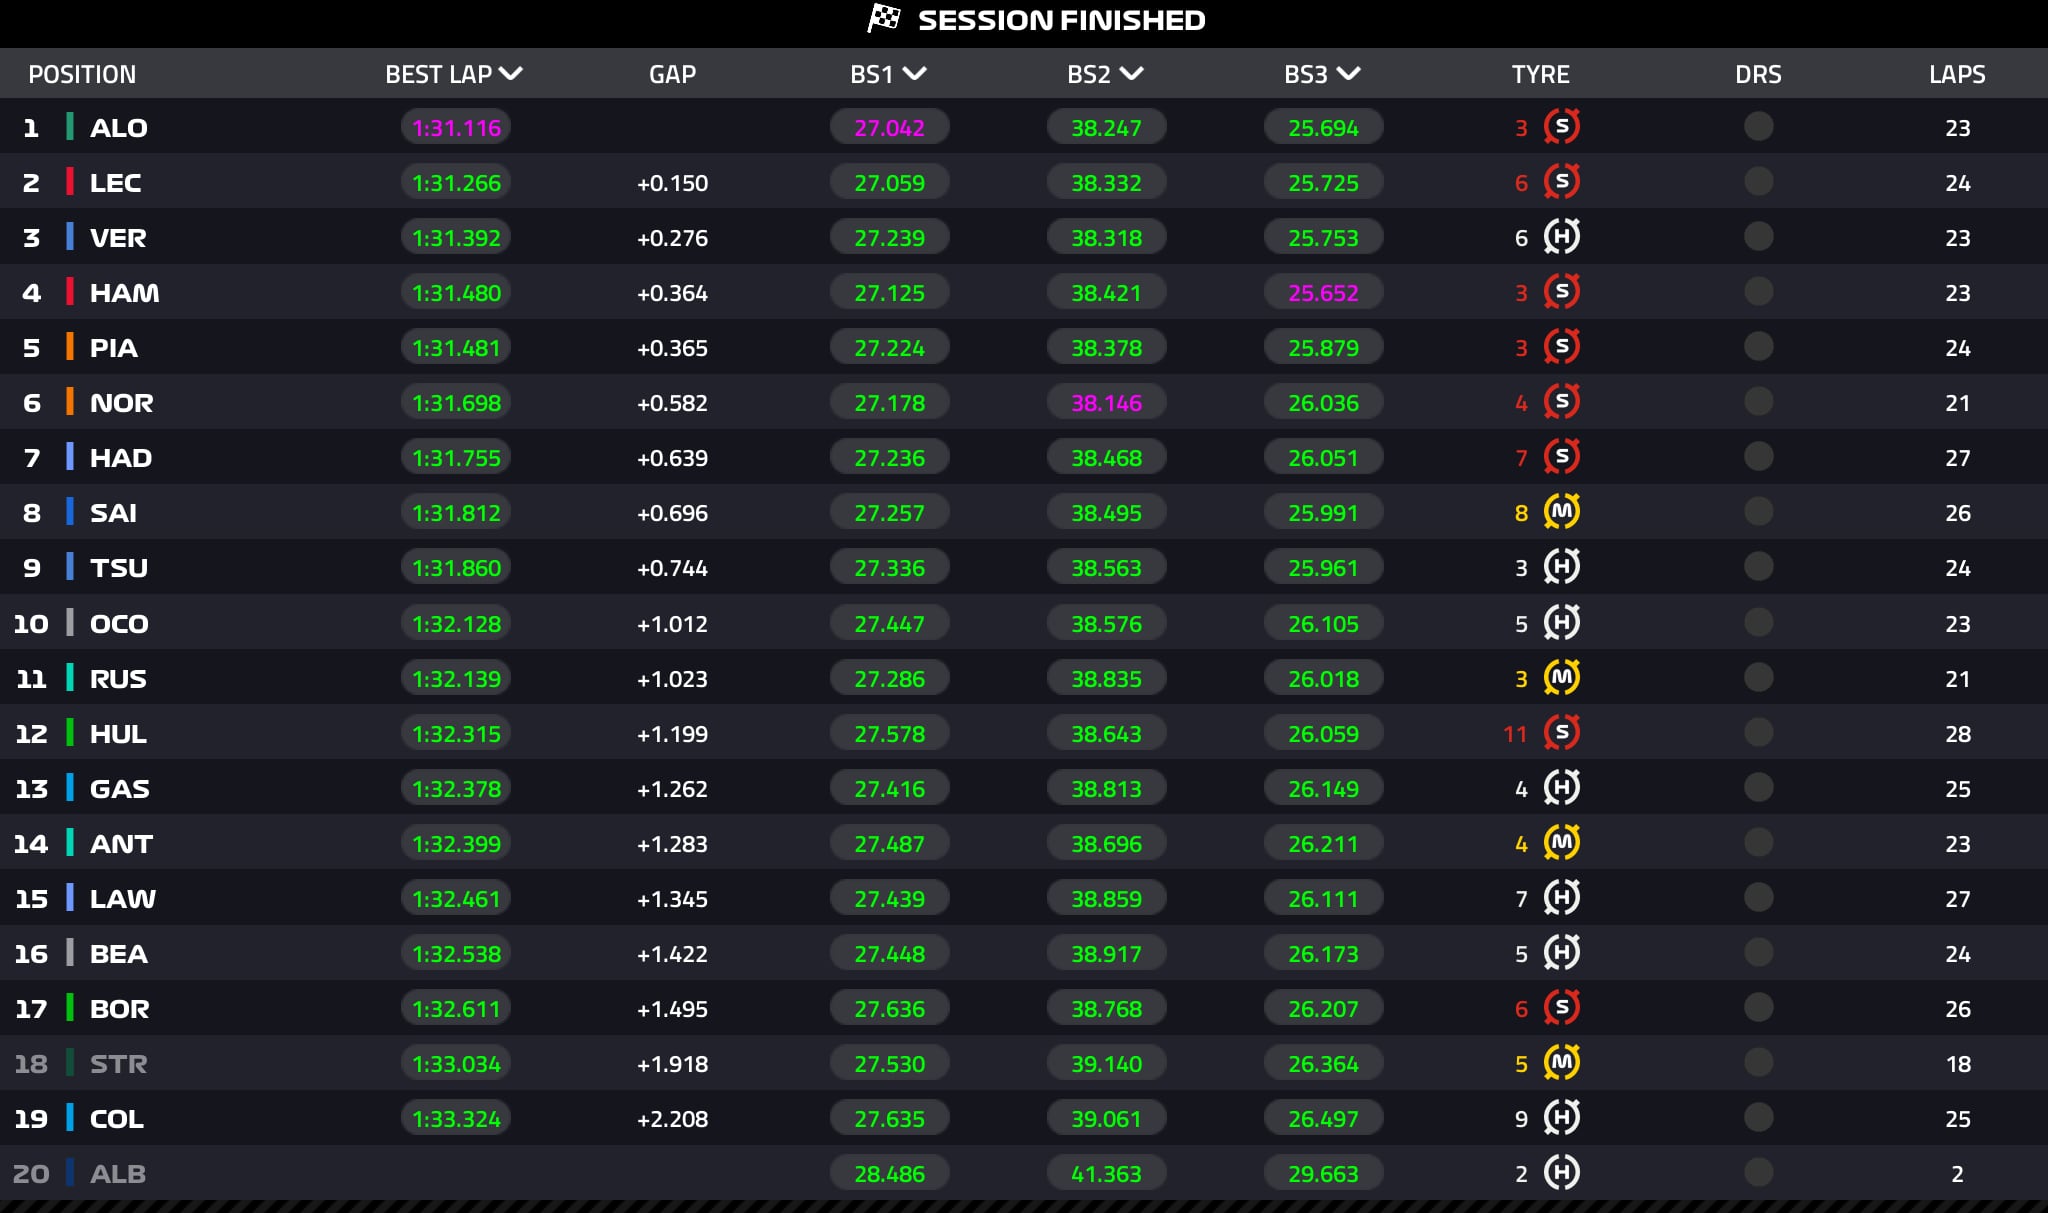
Task: Click RUS's medium tyre icon
Action: coord(1561,678)
